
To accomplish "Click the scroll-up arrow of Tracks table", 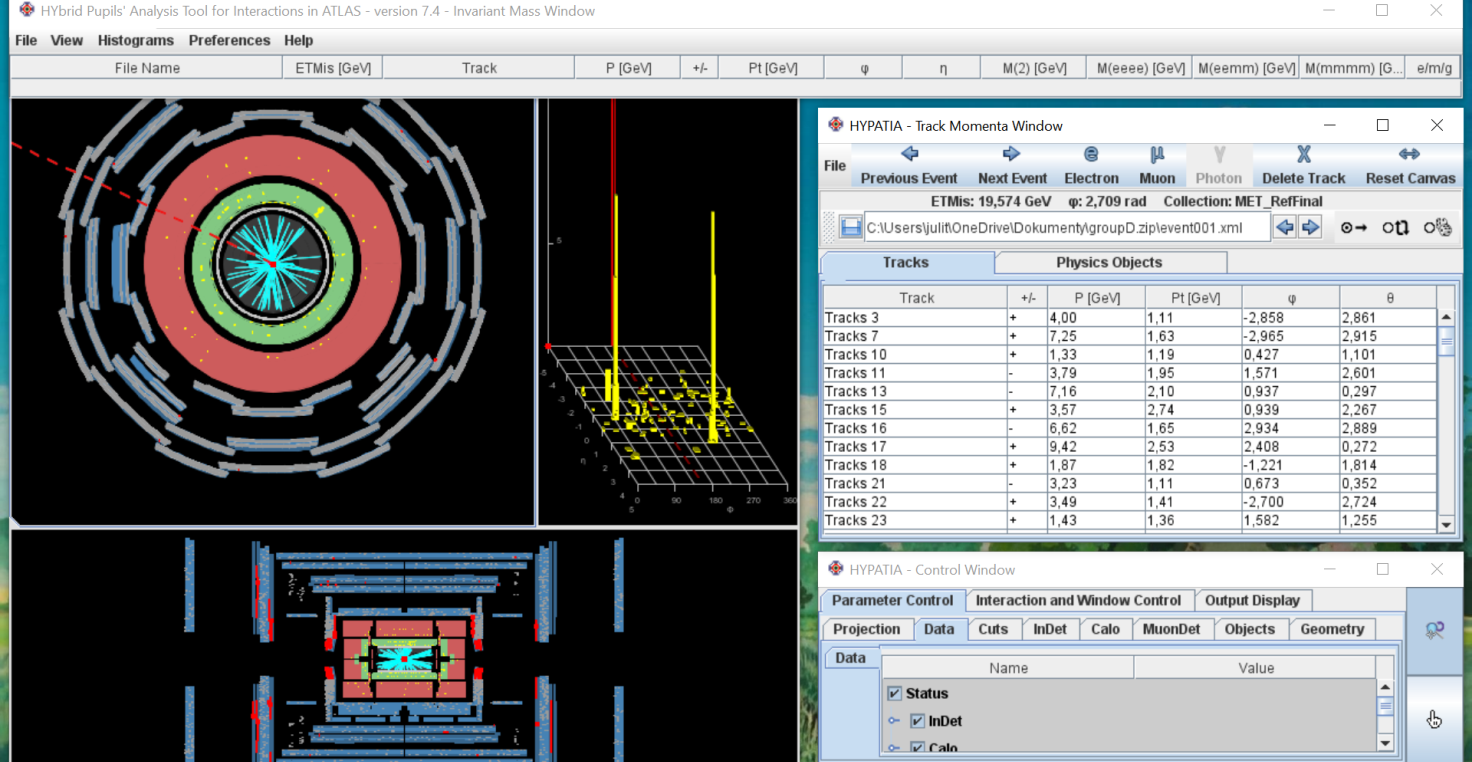I will point(1446,317).
